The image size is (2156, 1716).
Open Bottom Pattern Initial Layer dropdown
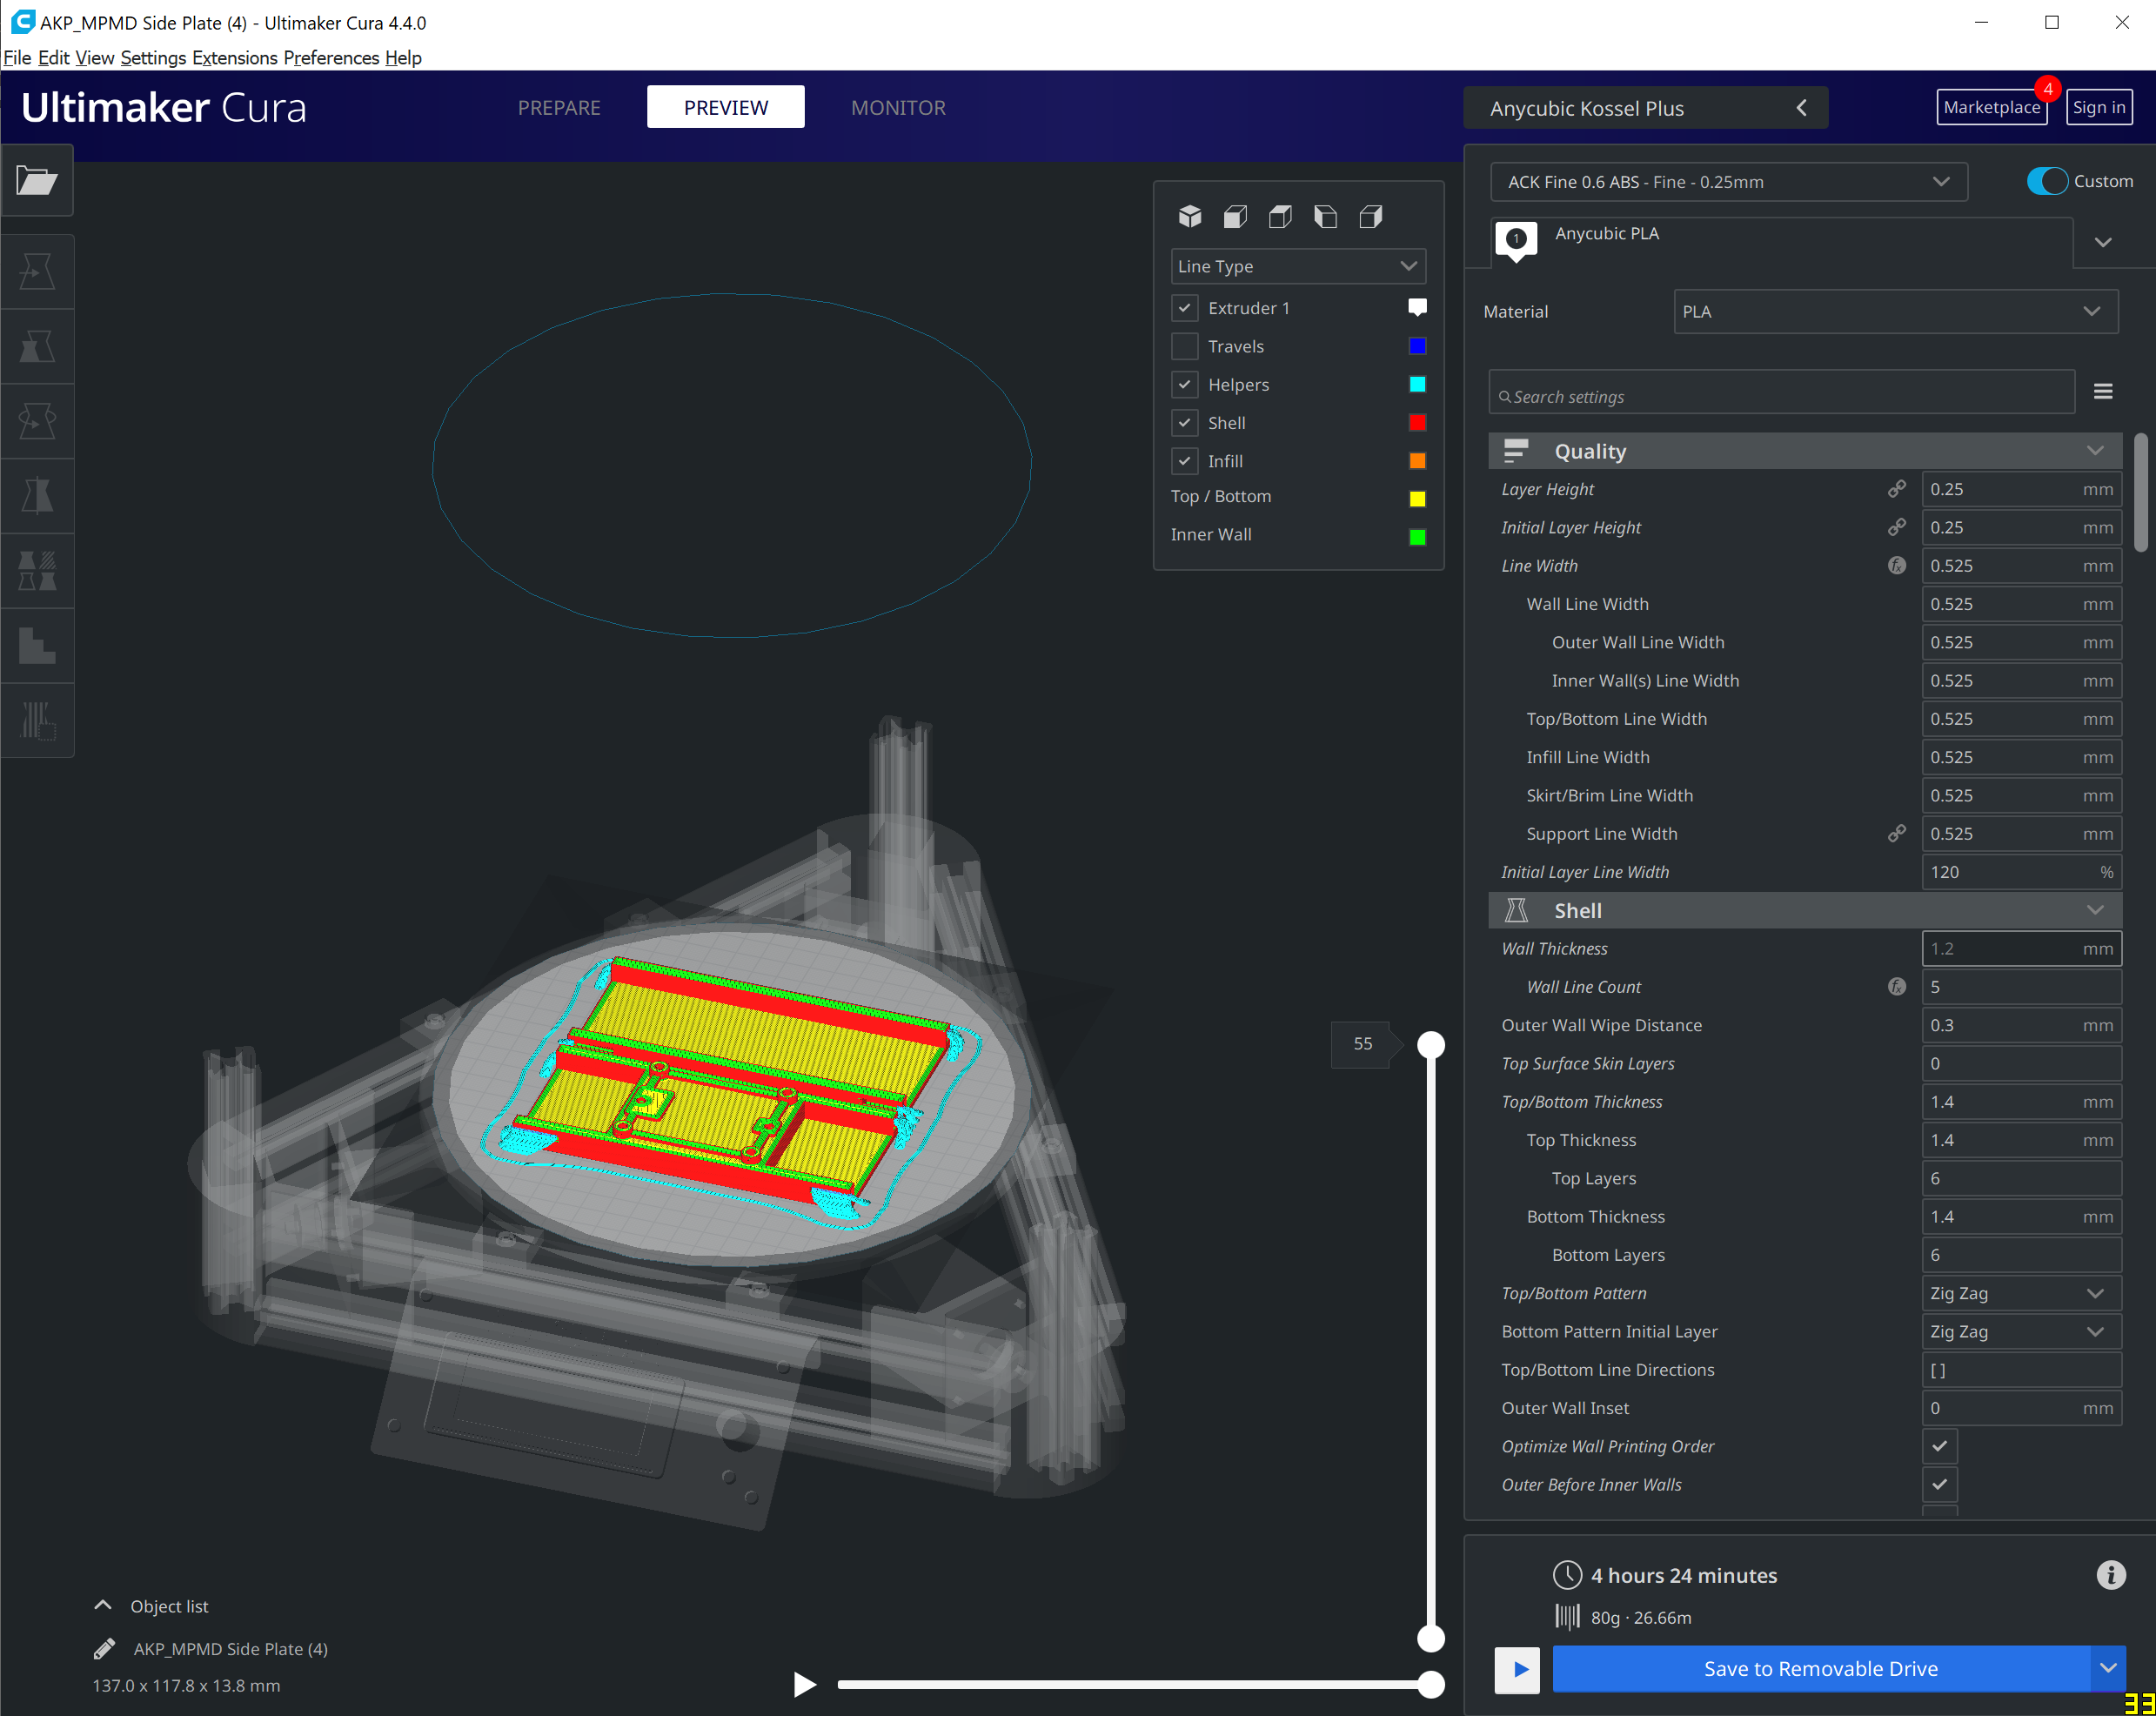[x=2021, y=1332]
